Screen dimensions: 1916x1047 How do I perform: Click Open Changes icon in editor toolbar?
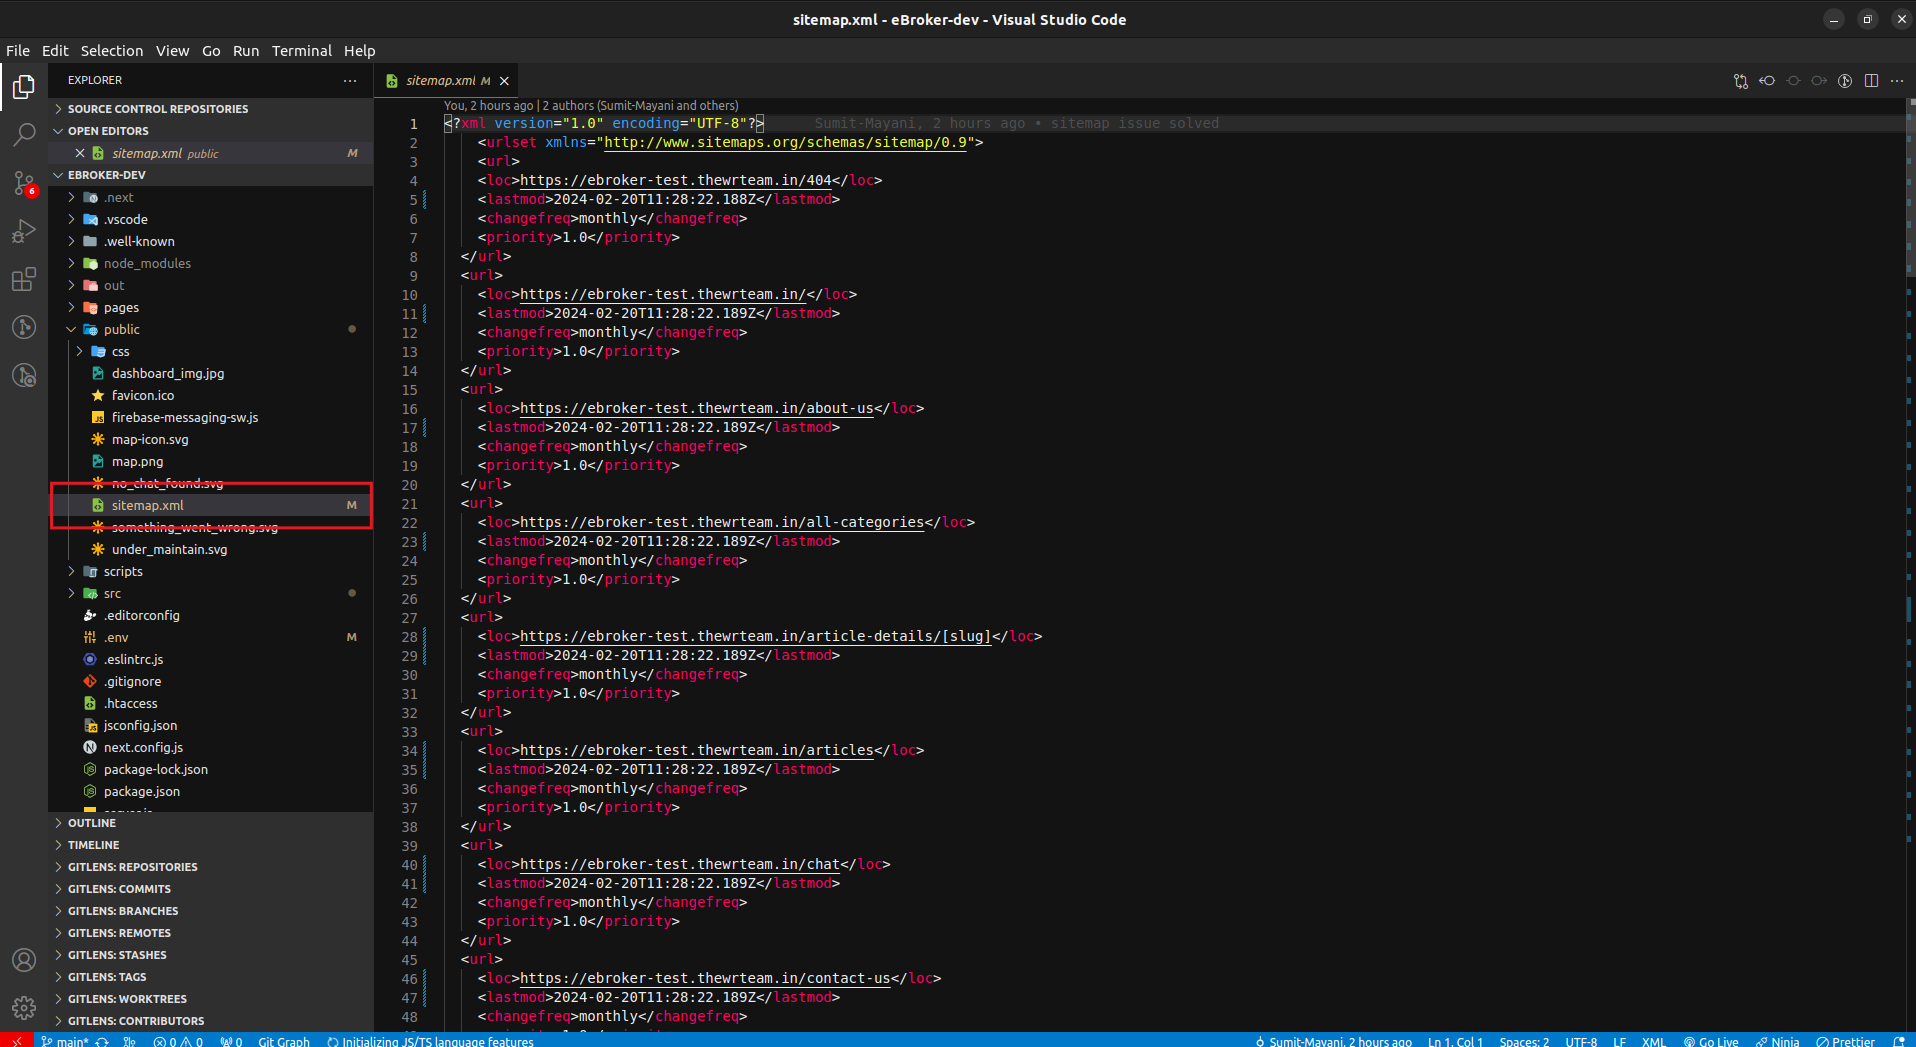1741,81
